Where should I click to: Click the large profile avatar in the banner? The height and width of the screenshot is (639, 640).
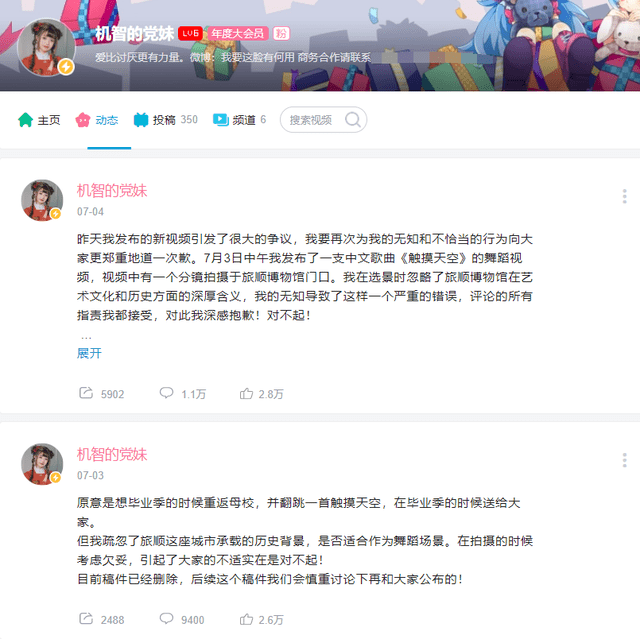tap(46, 47)
